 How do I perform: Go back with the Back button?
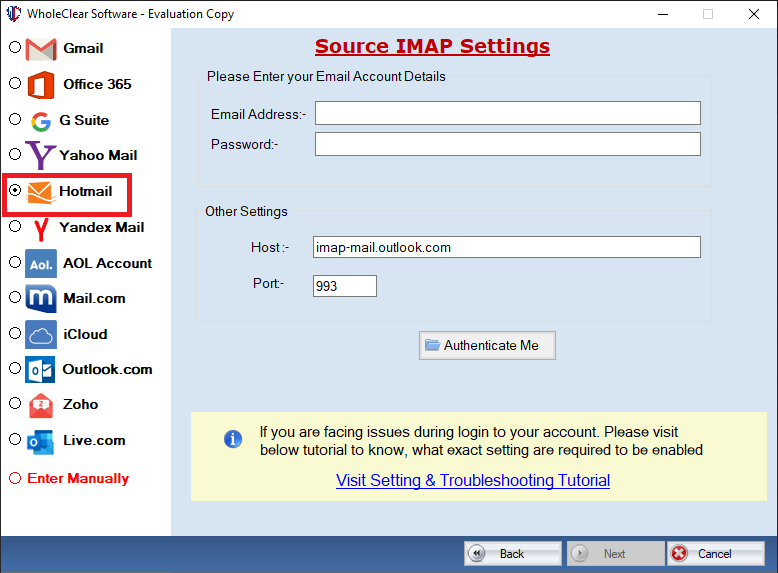(x=513, y=554)
